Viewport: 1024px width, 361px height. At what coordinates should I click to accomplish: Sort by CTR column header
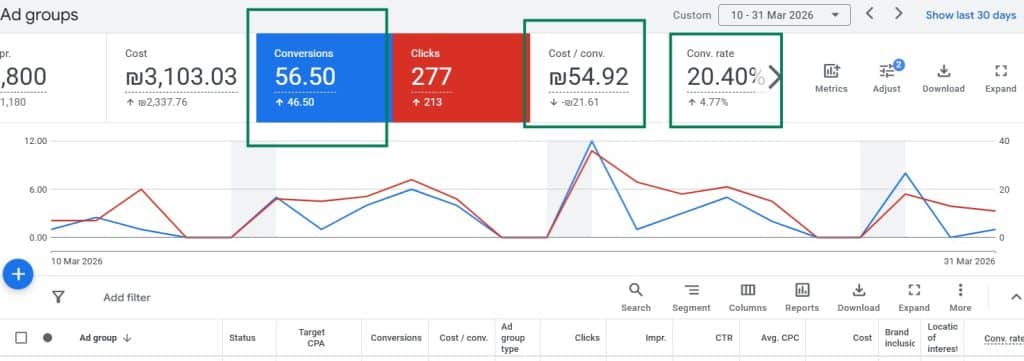pyautogui.click(x=724, y=337)
